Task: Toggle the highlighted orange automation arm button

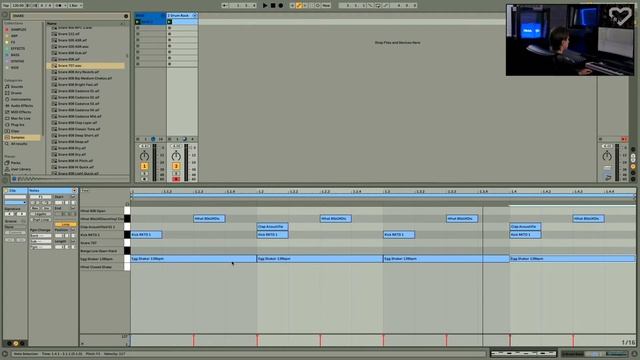Action: (299, 5)
